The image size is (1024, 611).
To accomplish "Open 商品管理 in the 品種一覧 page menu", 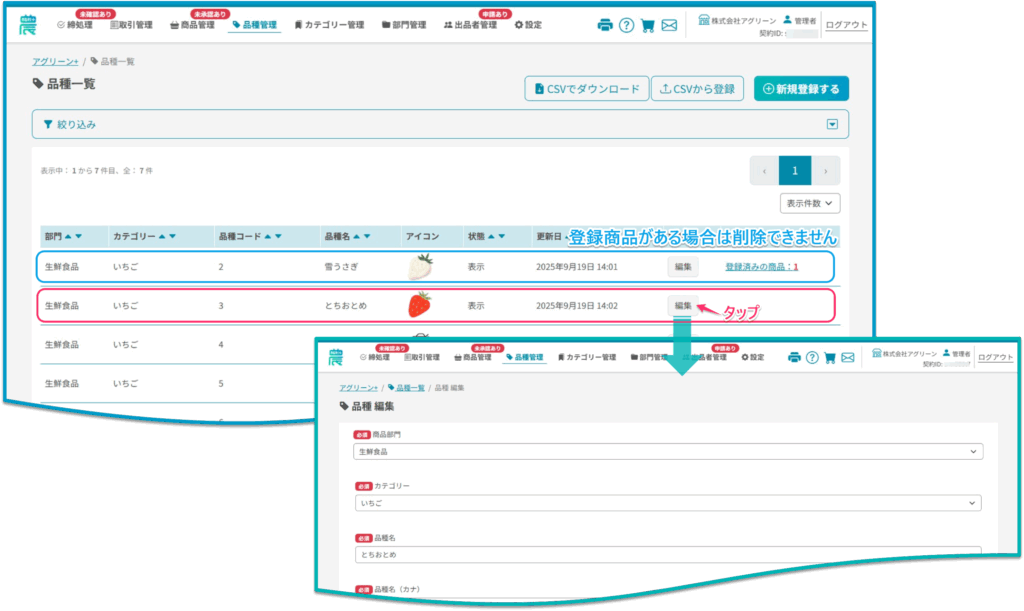I will [193, 25].
